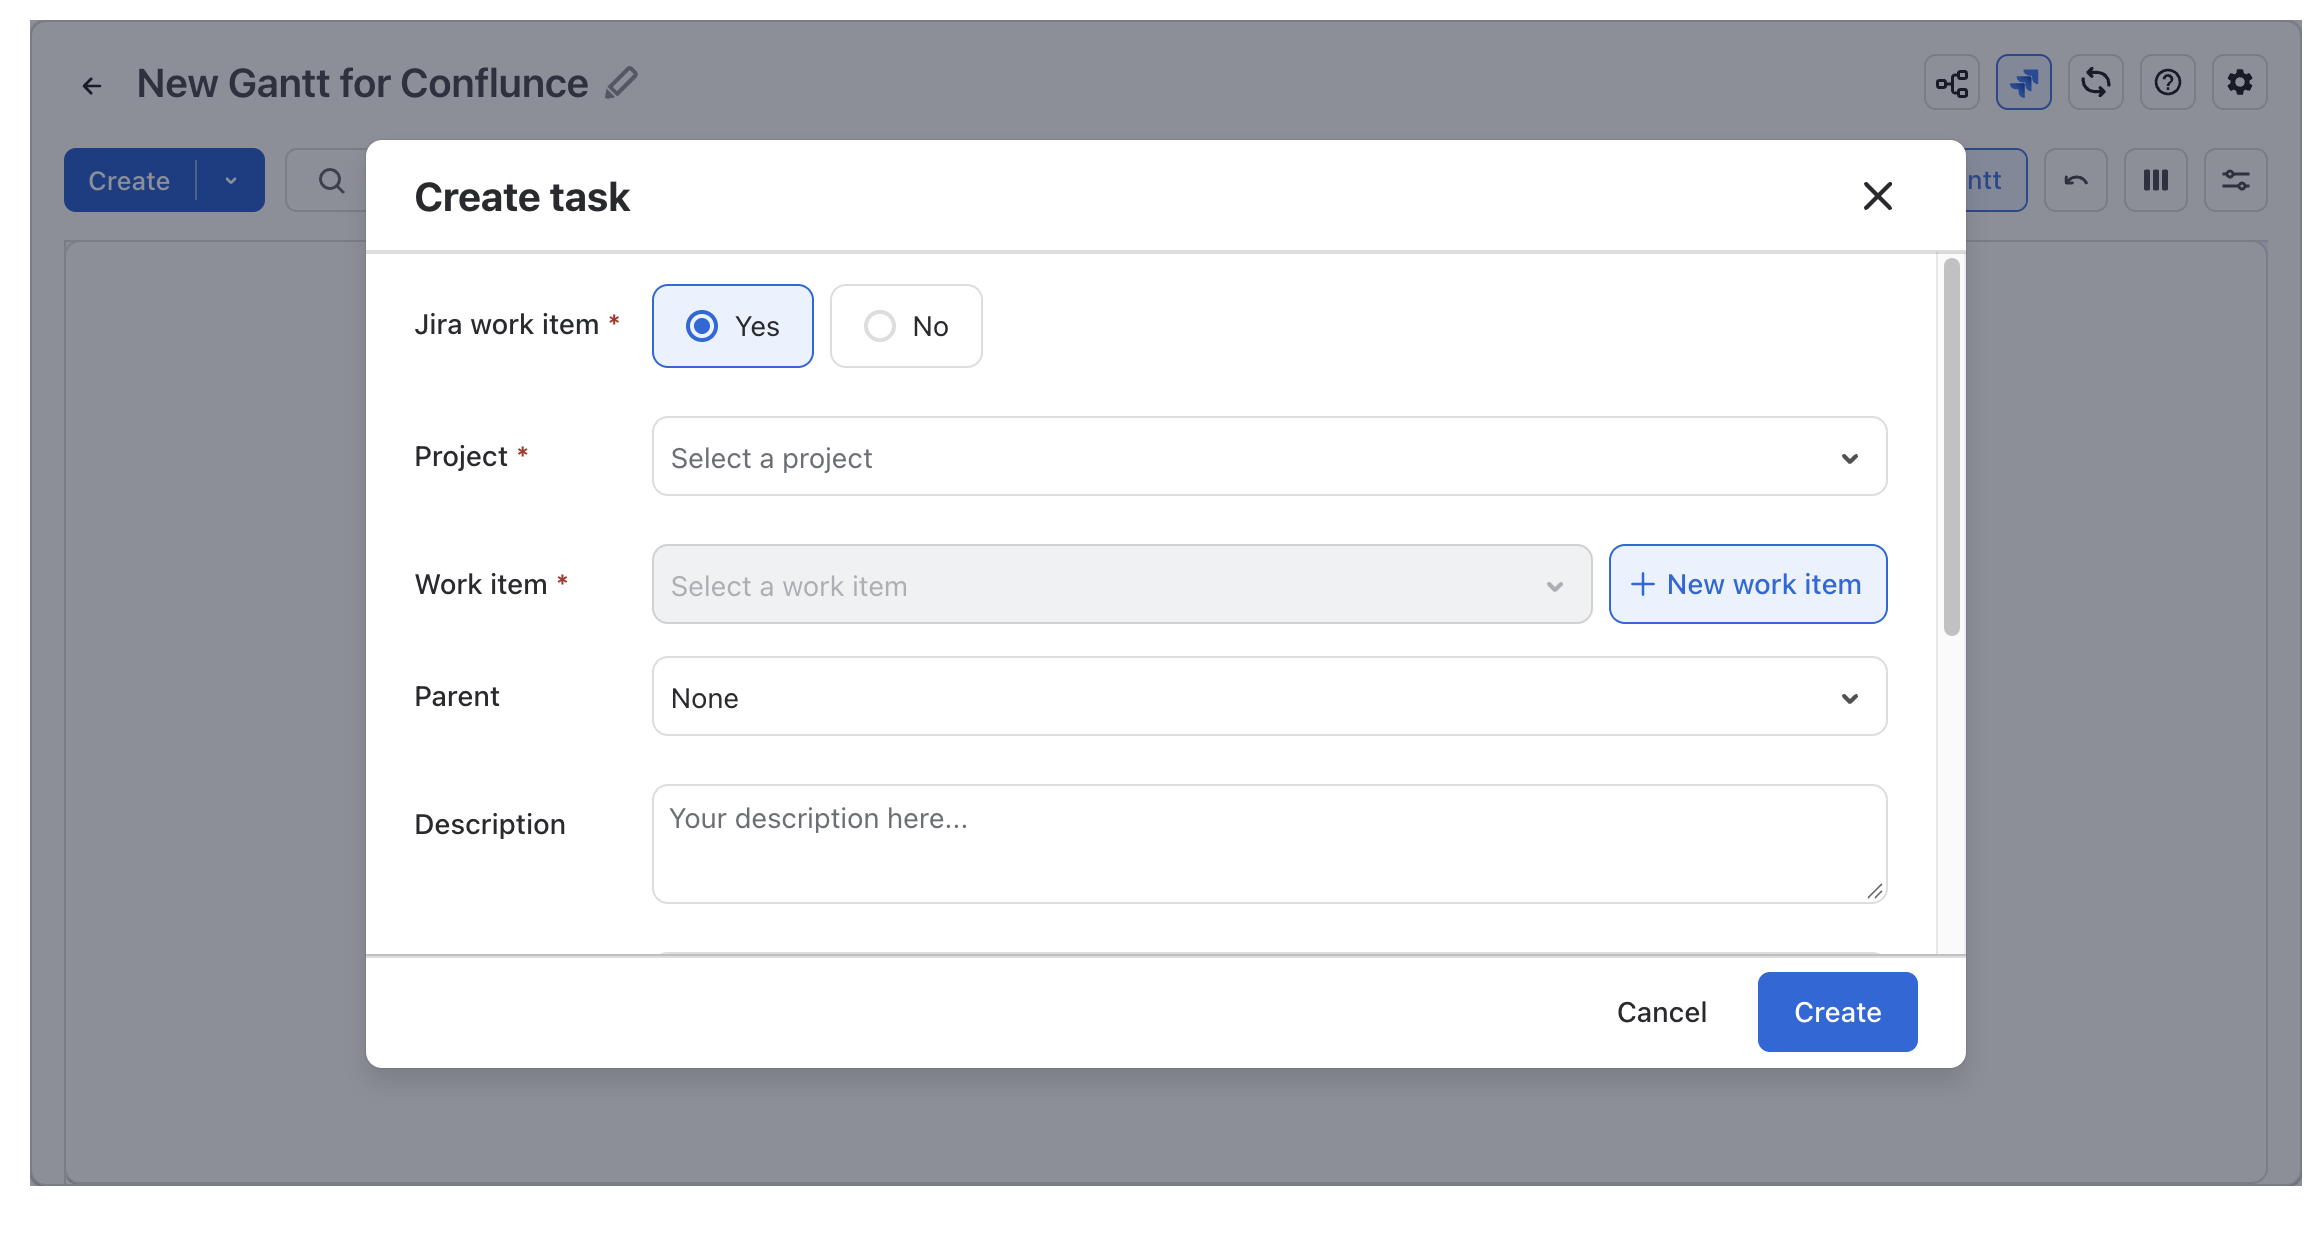2320x1234 pixels.
Task: Open the Select a work item dropdown
Action: (1121, 585)
